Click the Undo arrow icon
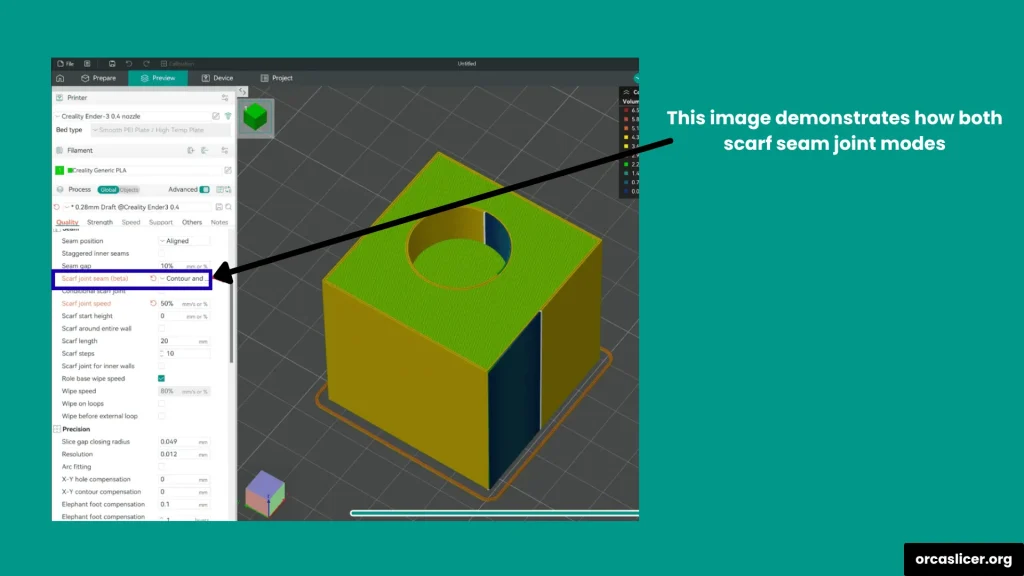1024x576 pixels. pyautogui.click(x=129, y=63)
